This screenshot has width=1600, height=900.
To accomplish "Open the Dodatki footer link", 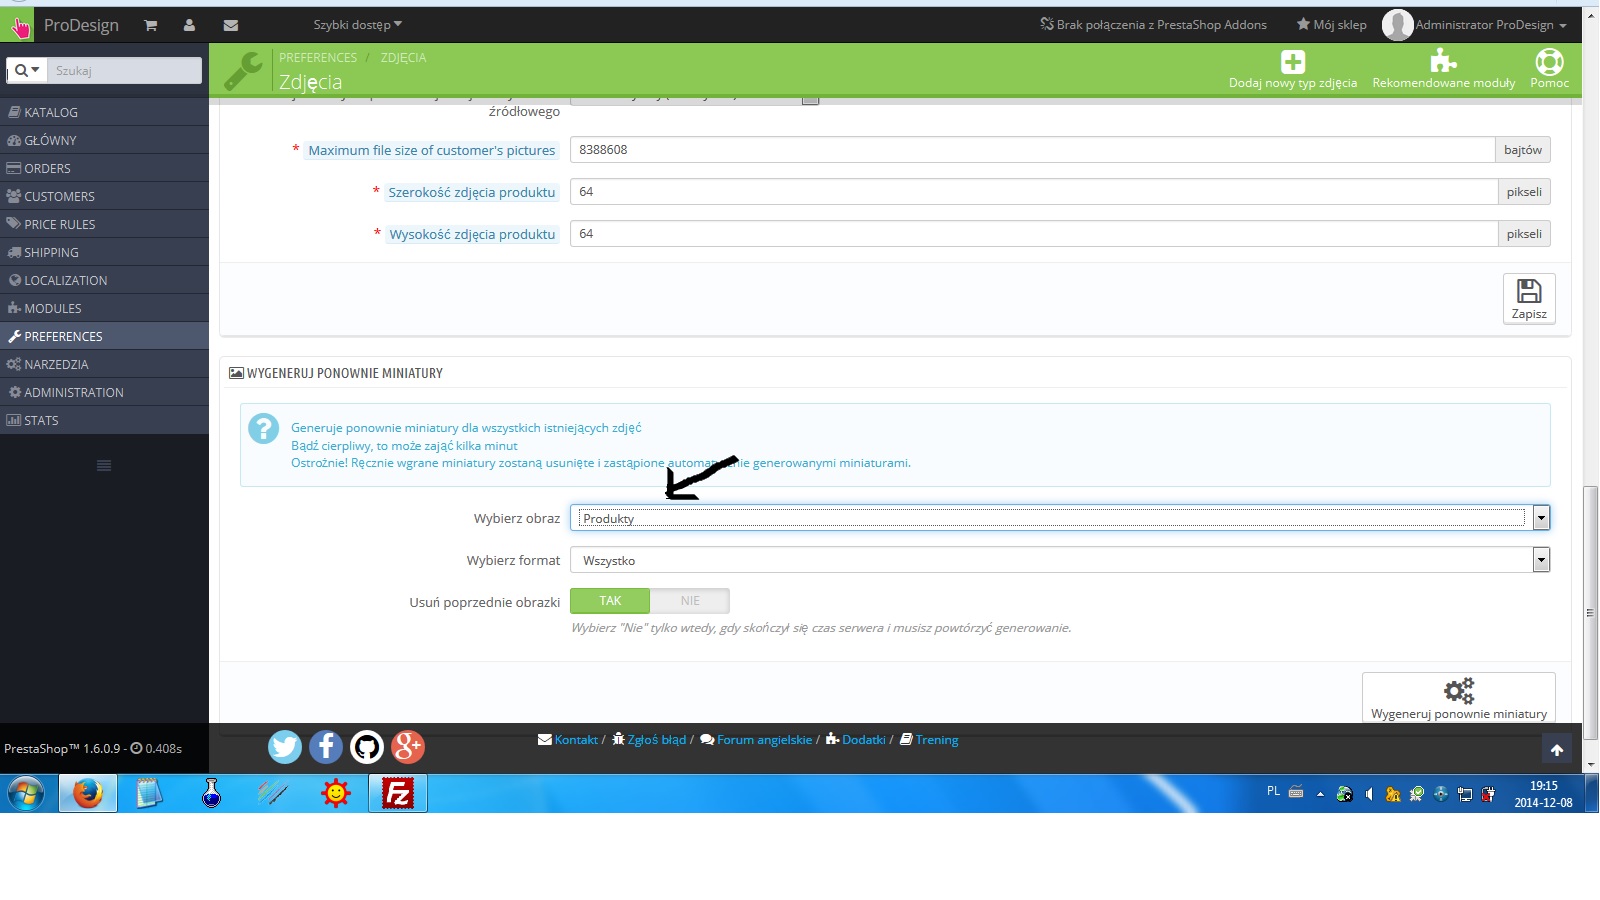I will coord(856,740).
